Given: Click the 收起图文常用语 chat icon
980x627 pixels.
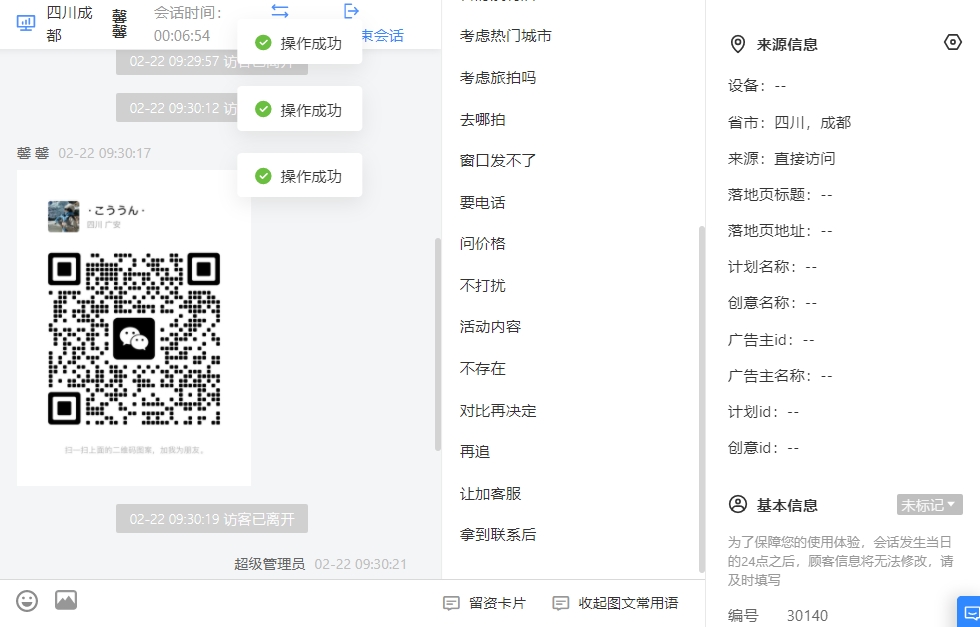Looking at the screenshot, I should point(561,603).
